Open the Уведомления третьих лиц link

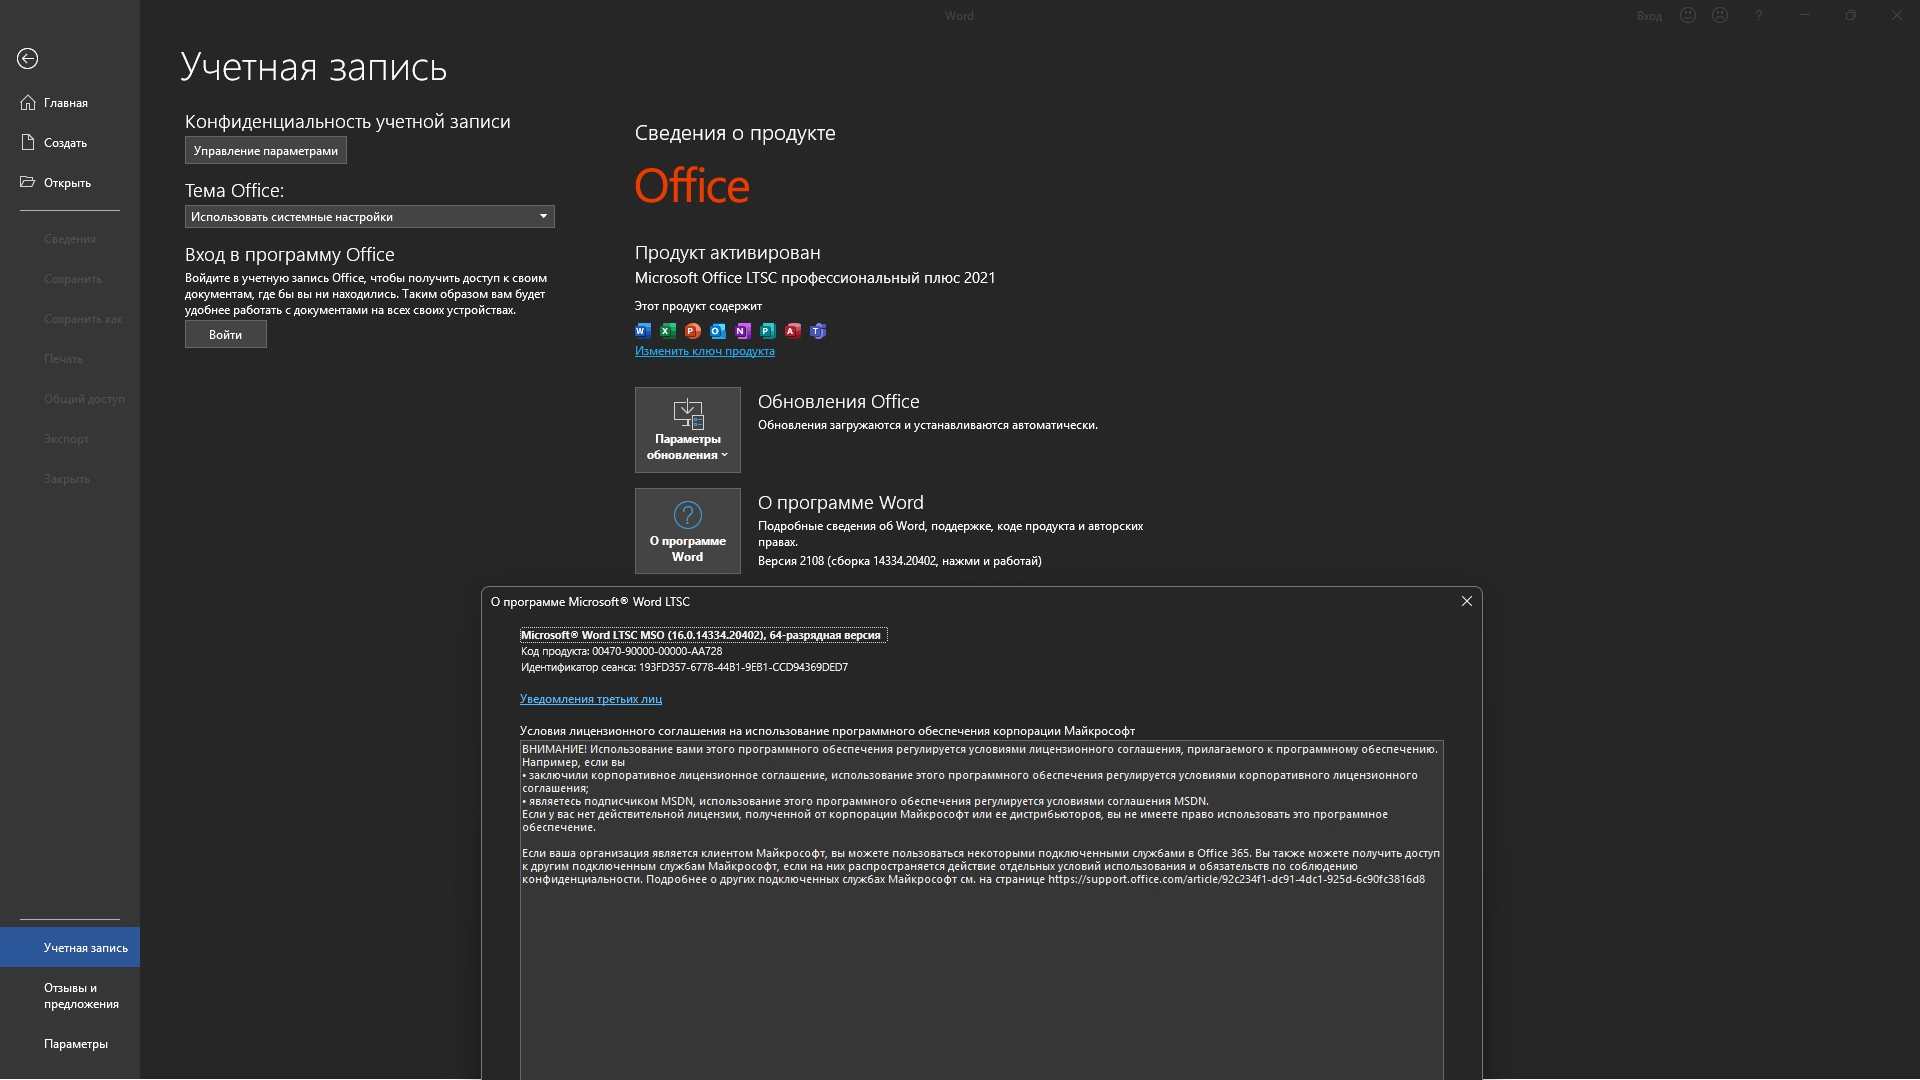591,699
